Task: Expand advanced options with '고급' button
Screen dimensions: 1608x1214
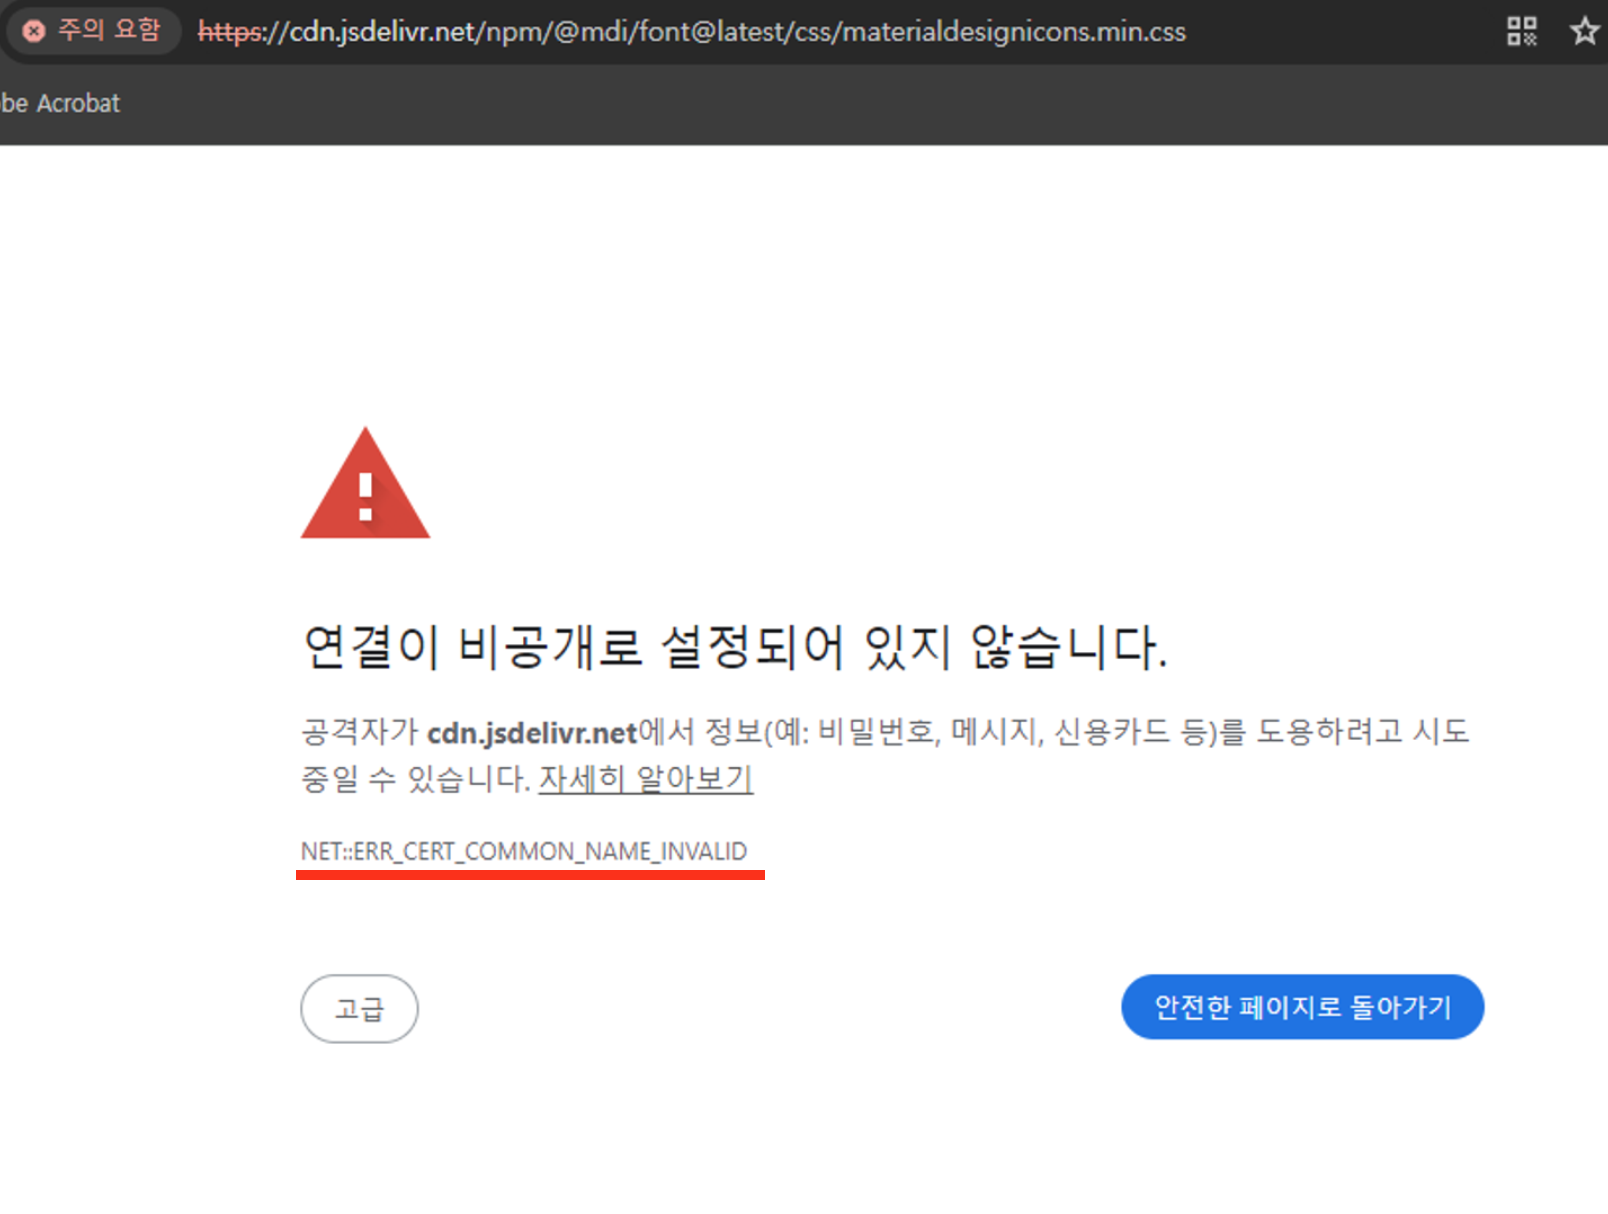Action: (359, 1008)
